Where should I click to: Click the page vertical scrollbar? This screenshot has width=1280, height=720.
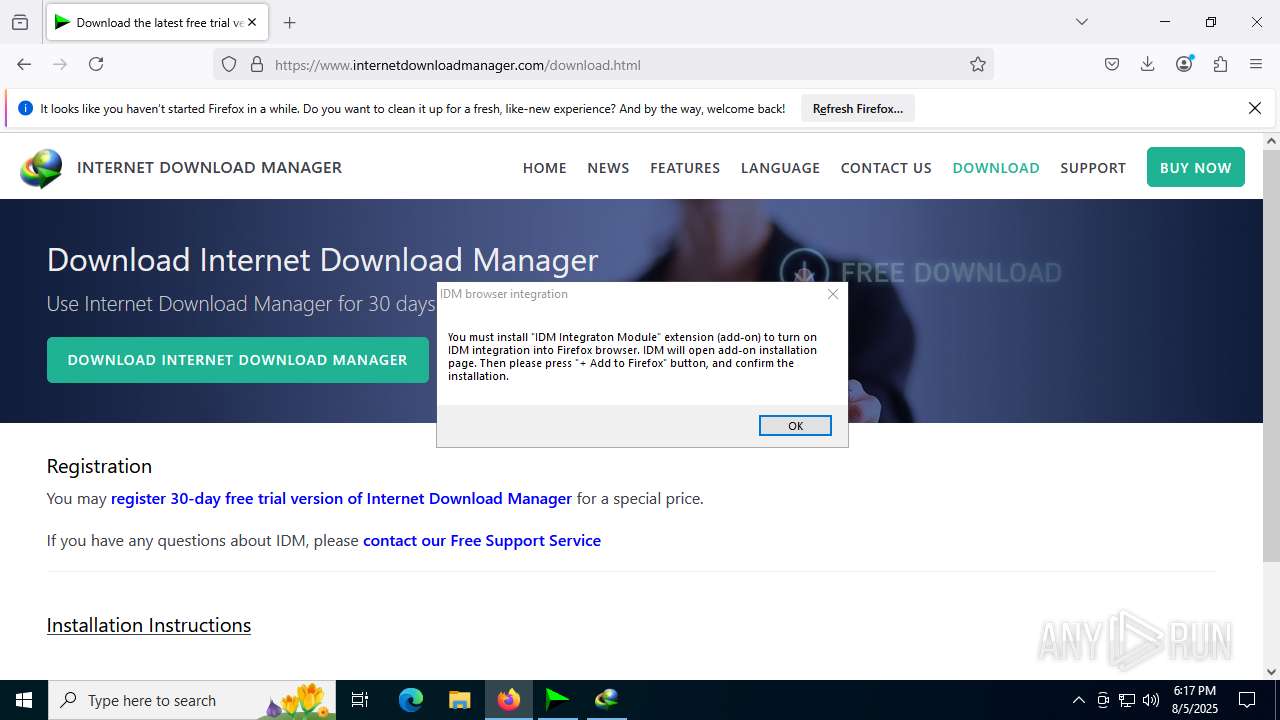coord(1271,357)
